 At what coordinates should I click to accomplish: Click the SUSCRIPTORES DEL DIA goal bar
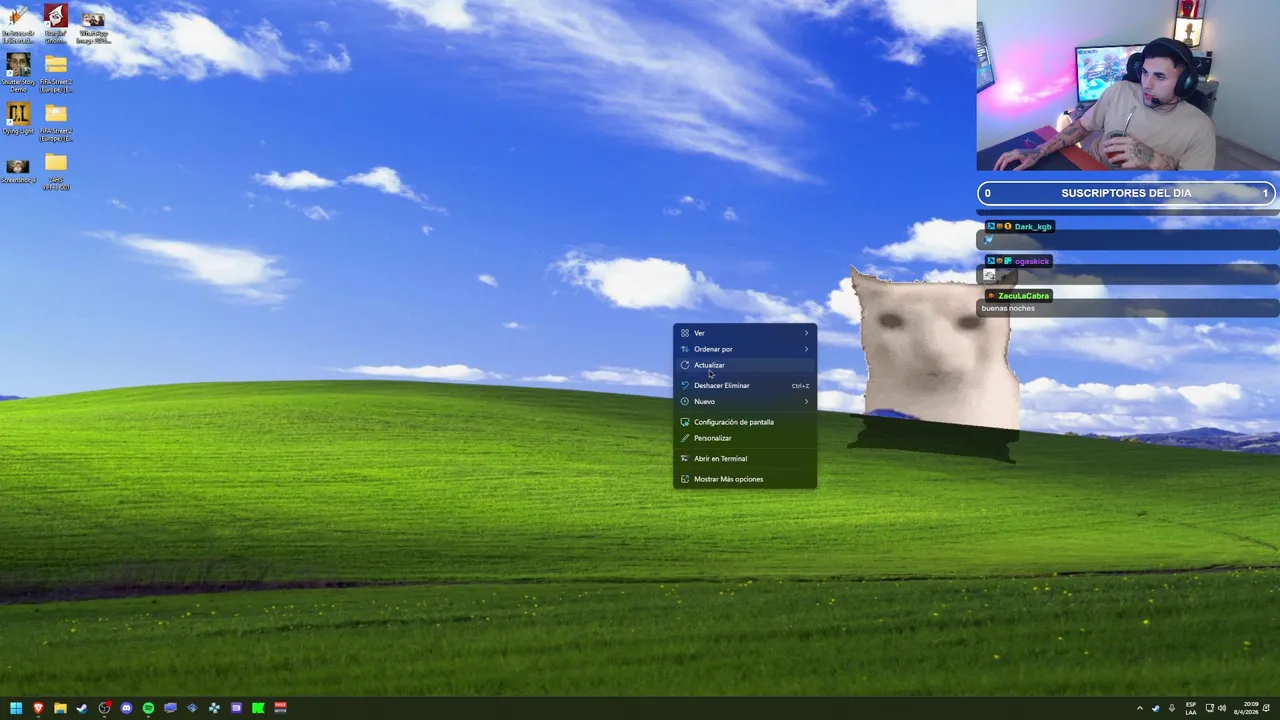click(1126, 193)
